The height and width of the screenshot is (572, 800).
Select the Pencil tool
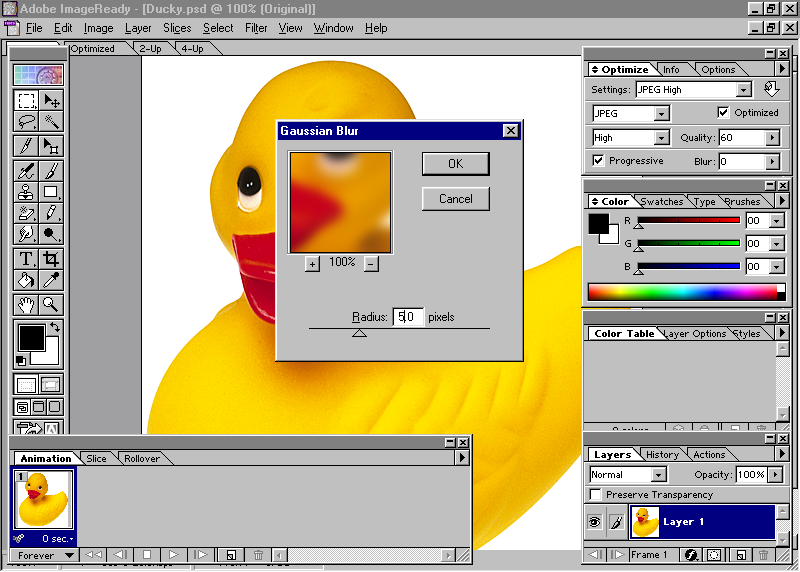(51, 213)
